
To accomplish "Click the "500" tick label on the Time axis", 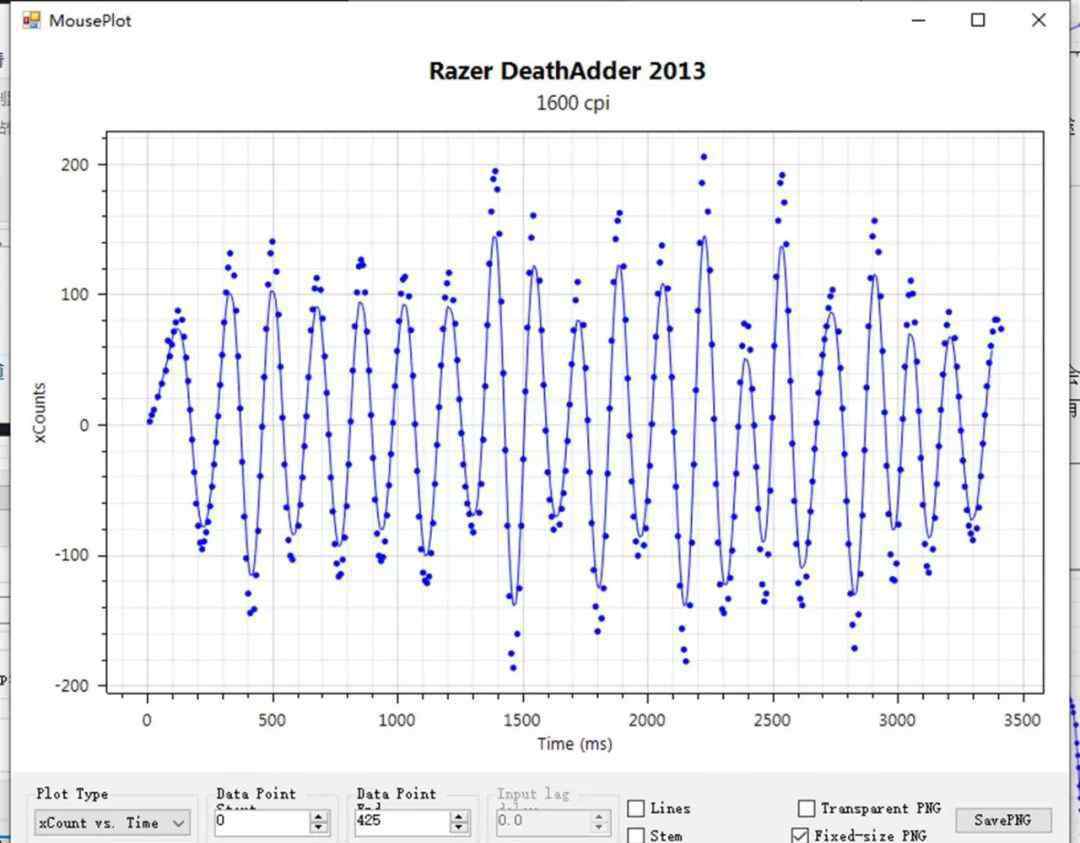I will click(272, 720).
